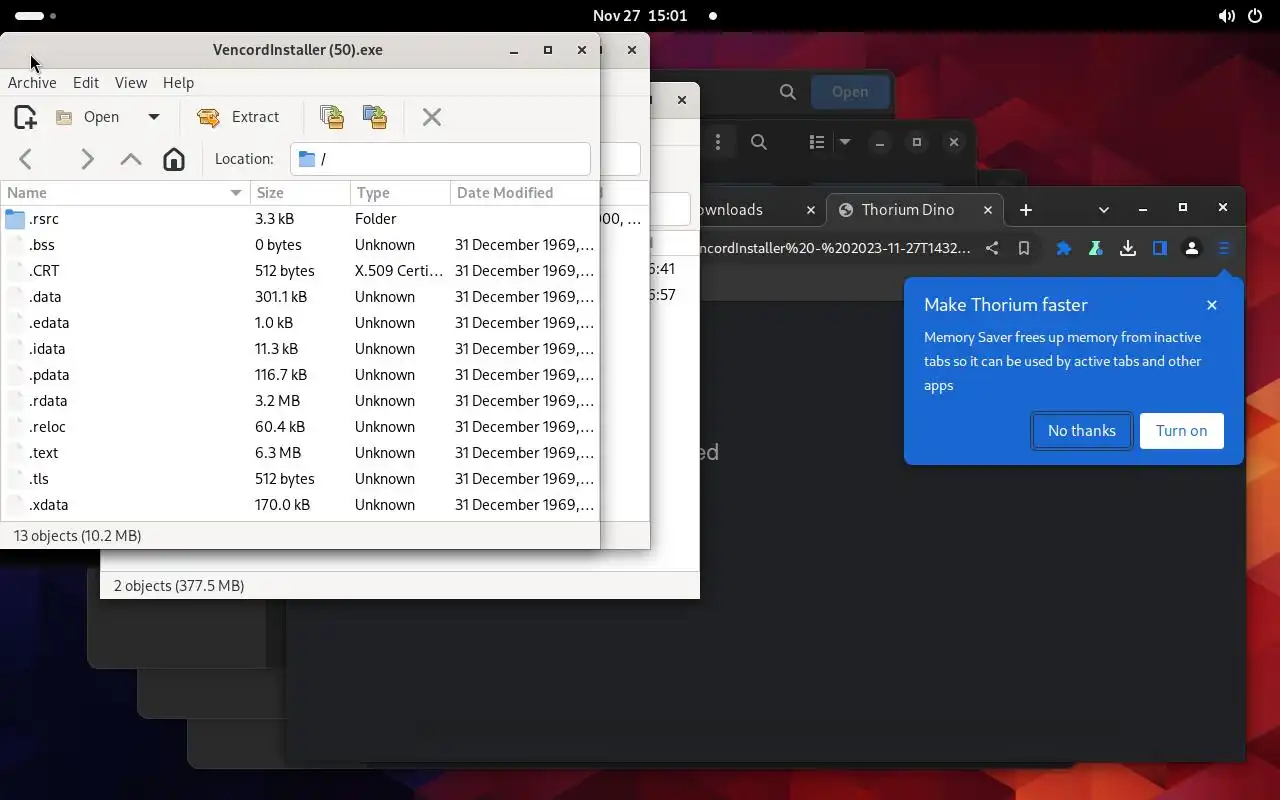
Task: Select the .rsrc folder row
Action: pyautogui.click(x=300, y=219)
